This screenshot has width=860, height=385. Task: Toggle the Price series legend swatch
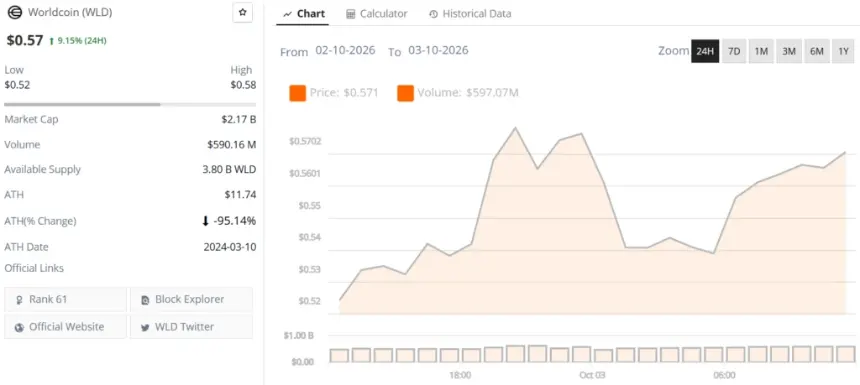point(297,93)
